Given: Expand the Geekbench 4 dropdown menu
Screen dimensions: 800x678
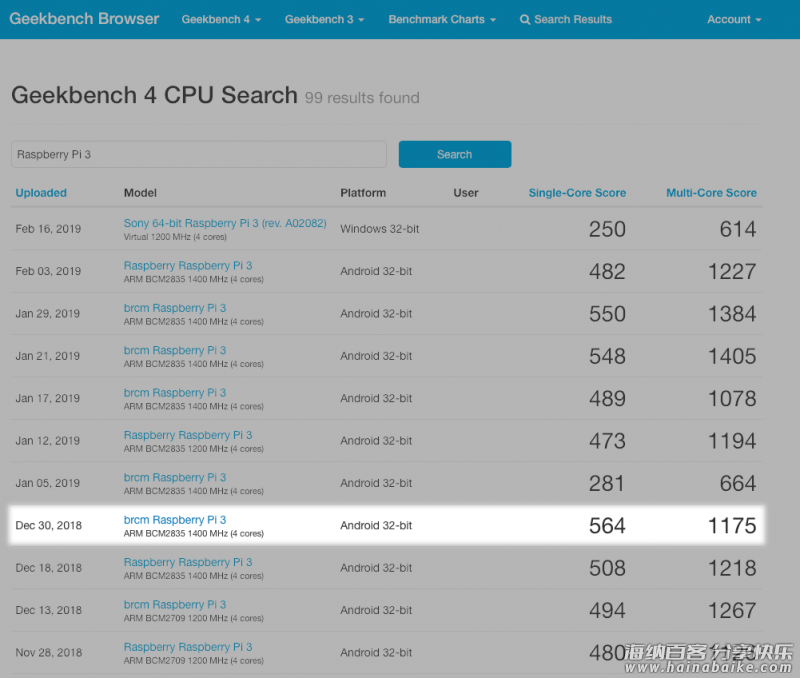Looking at the screenshot, I should 221,19.
